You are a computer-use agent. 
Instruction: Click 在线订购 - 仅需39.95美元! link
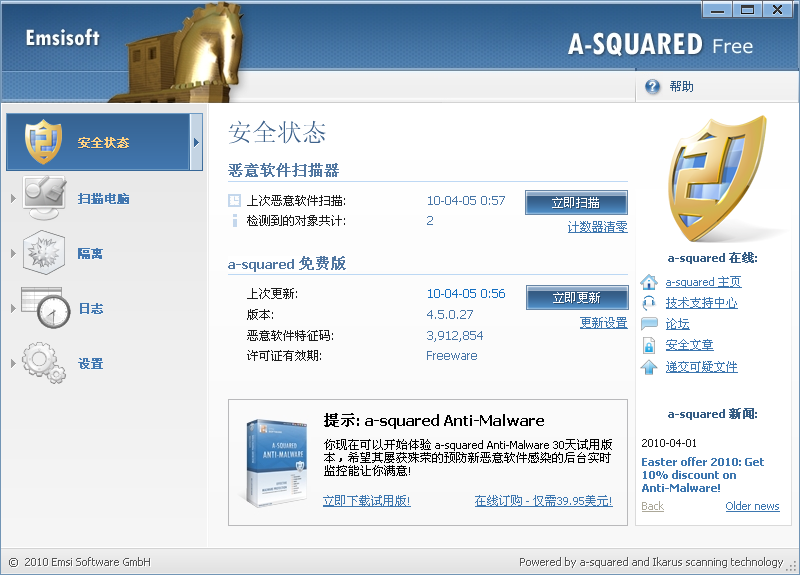543,501
